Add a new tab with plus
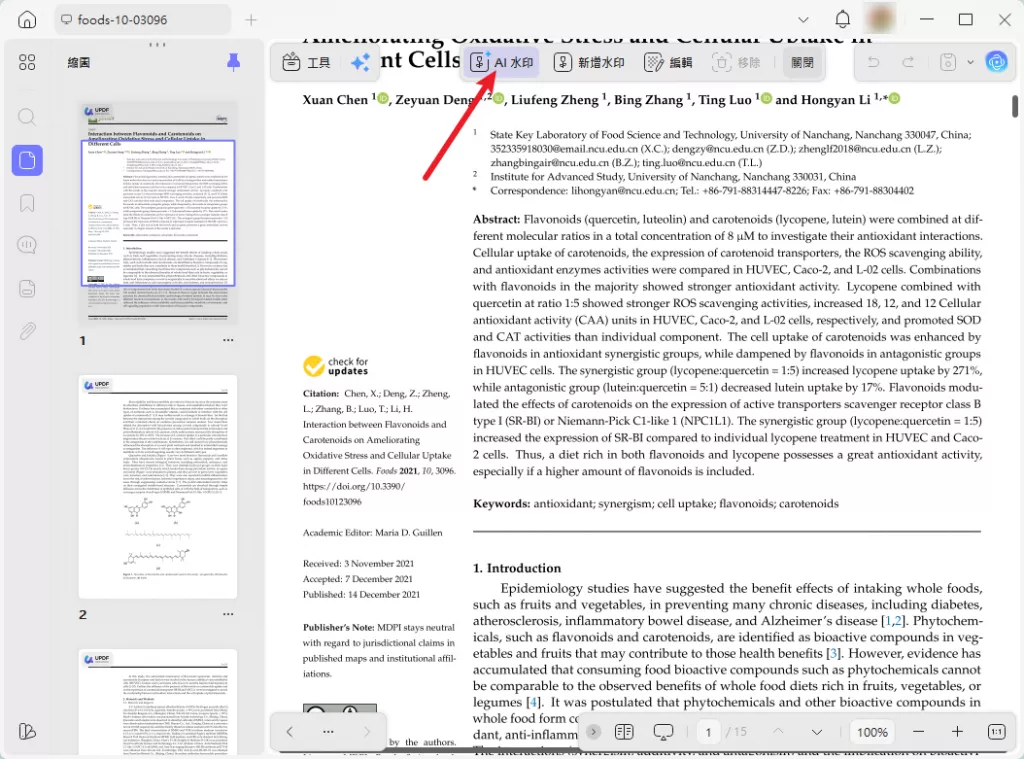Screen dimensions: 1024x759 tap(251, 20)
